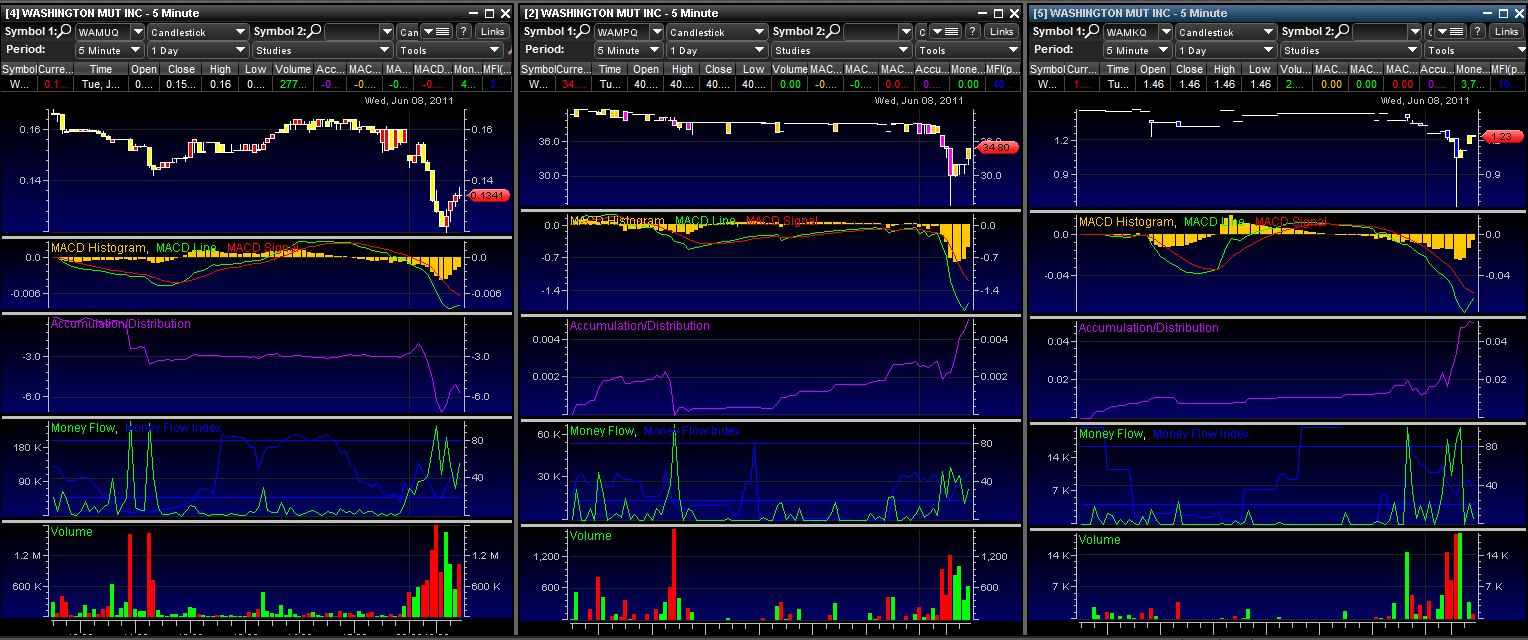The image size is (1528, 640).
Task: Click Symbol 1 search magnifier in window [2]
Action: click(583, 31)
